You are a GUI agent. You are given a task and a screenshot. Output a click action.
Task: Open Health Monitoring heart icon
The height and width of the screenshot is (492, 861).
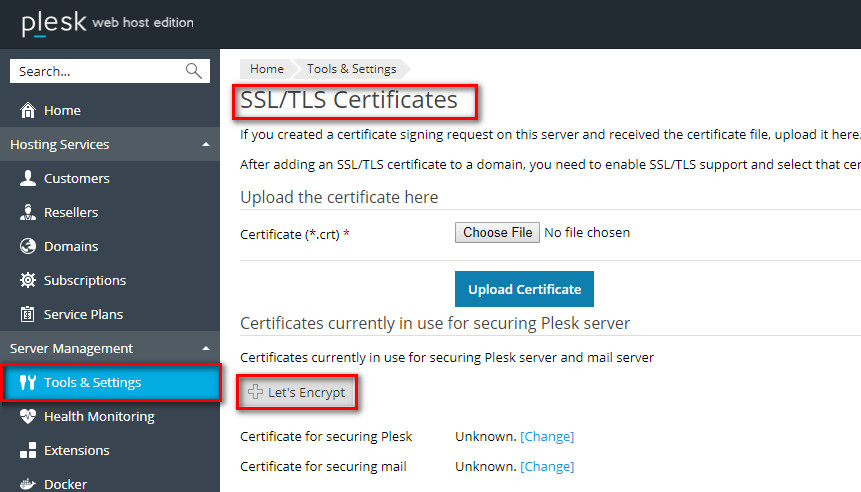point(27,416)
